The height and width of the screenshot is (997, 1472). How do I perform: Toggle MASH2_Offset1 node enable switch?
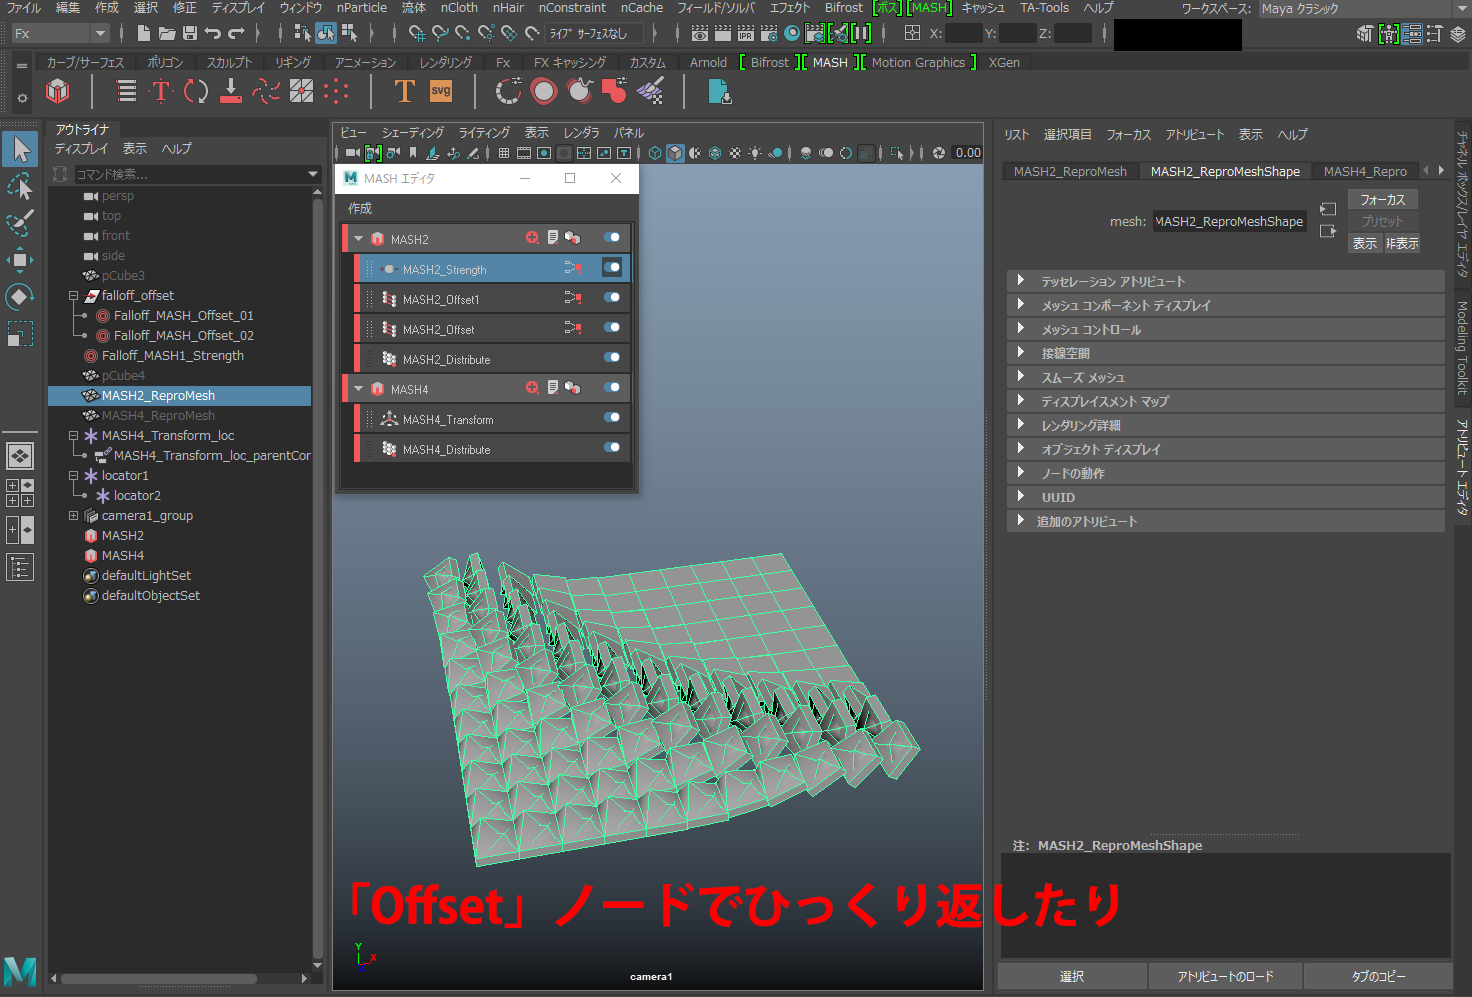(612, 298)
